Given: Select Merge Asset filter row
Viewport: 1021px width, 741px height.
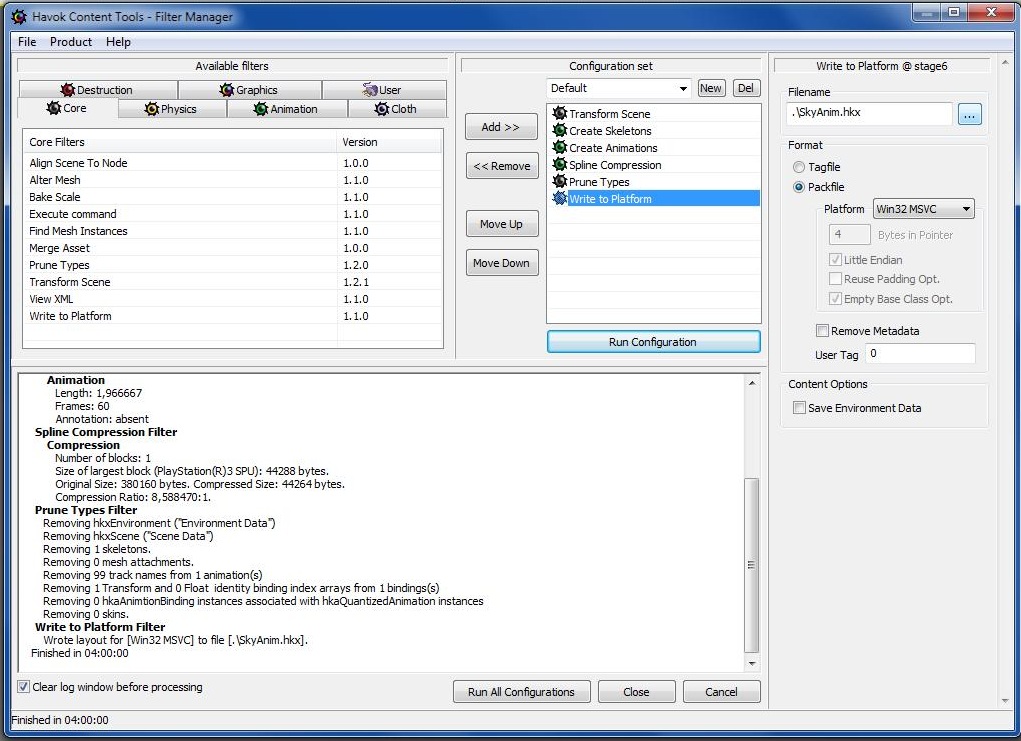Looking at the screenshot, I should coord(232,248).
